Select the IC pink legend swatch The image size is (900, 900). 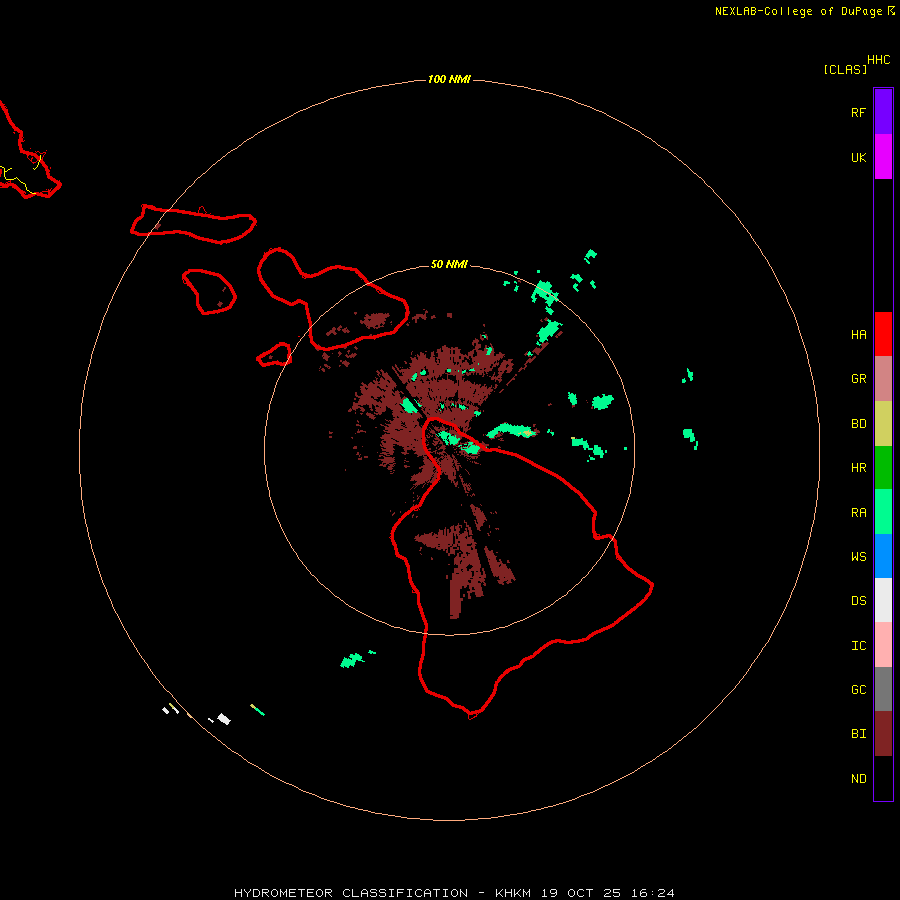coord(883,645)
